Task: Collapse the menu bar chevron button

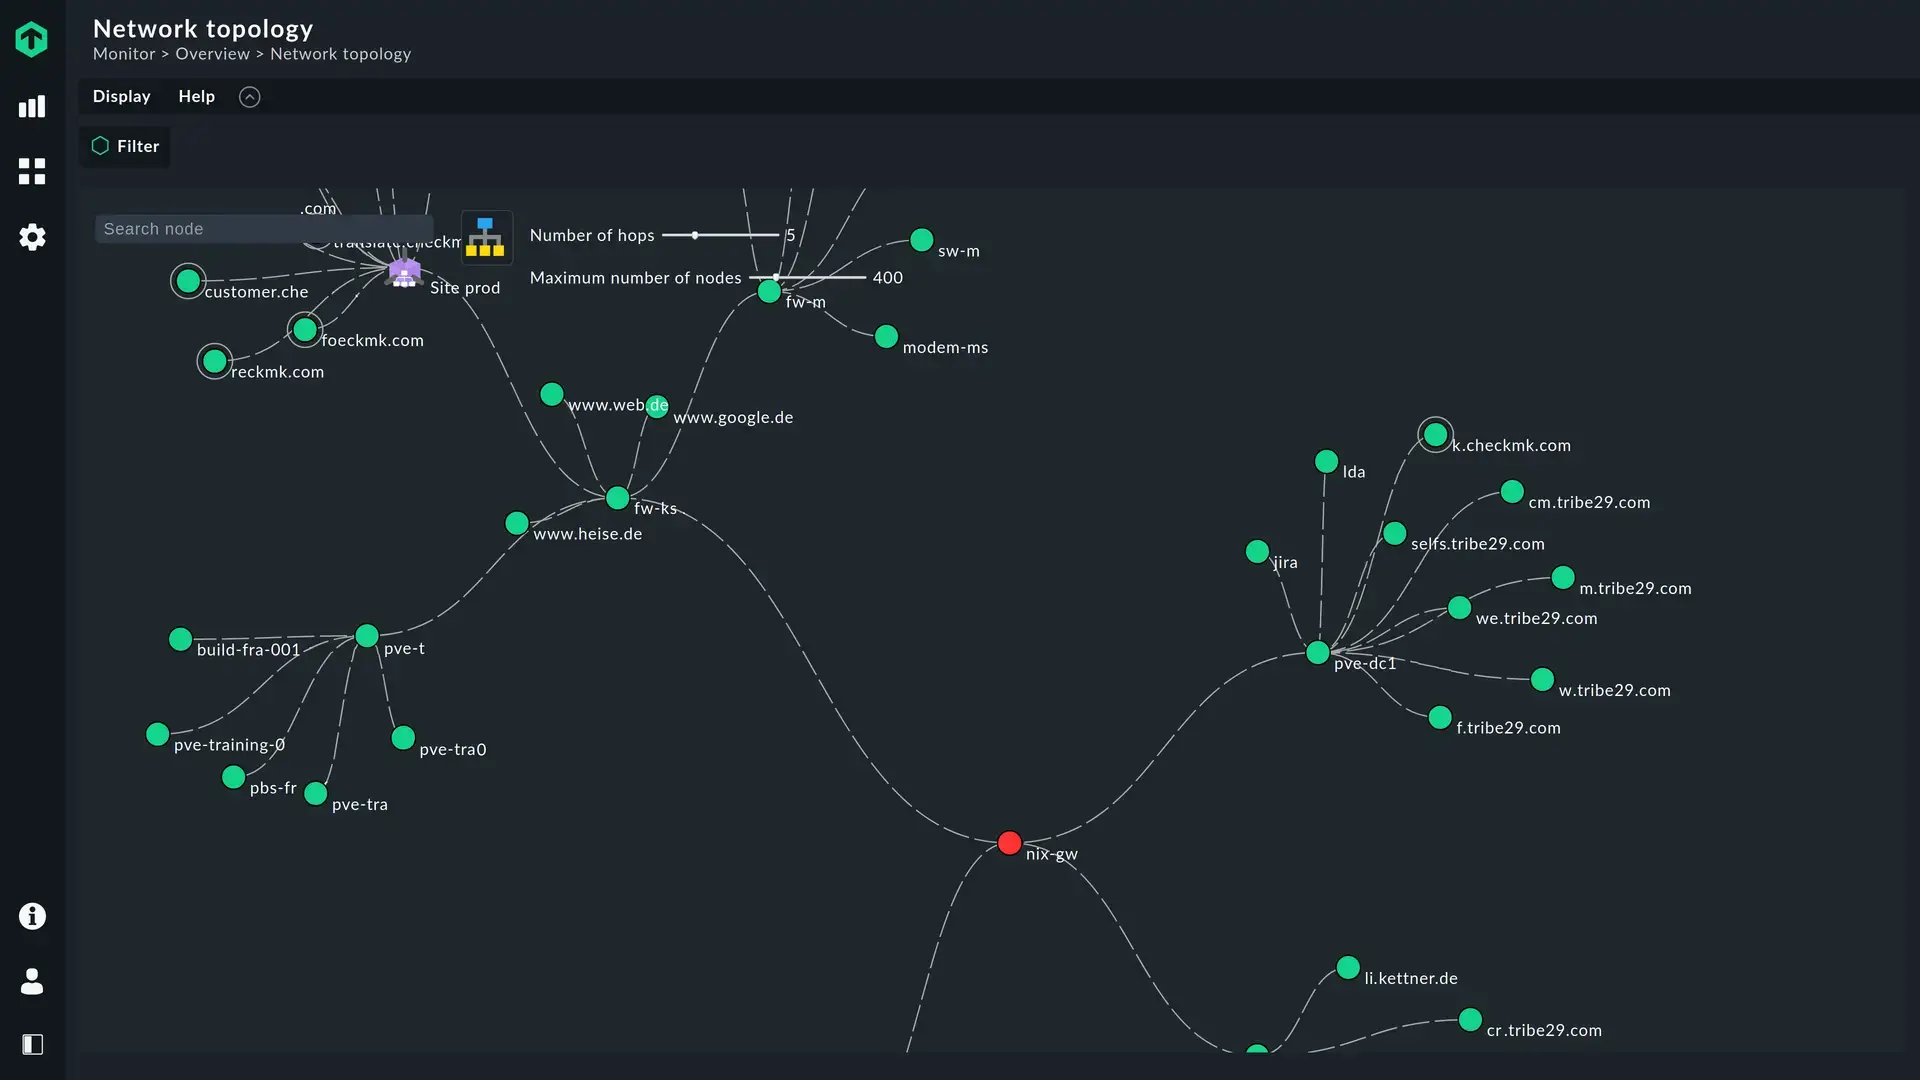Action: 249,97
